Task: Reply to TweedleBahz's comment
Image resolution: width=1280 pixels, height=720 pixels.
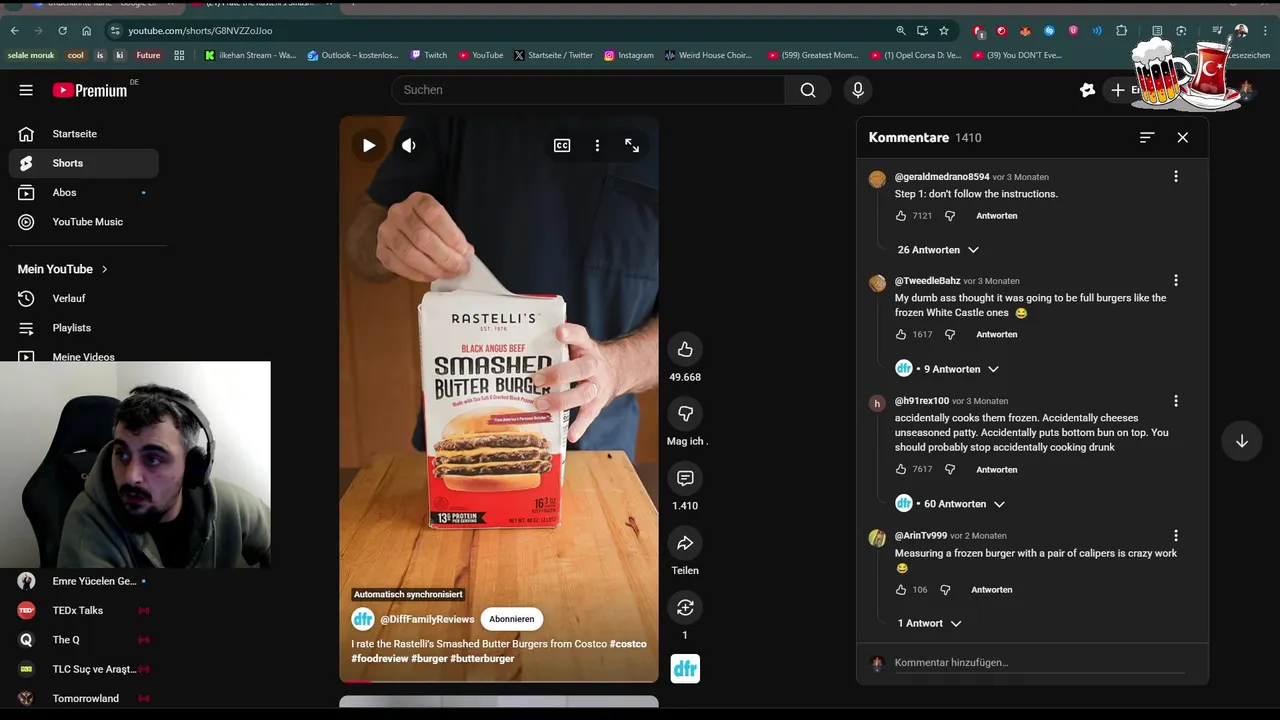Action: 997,335
